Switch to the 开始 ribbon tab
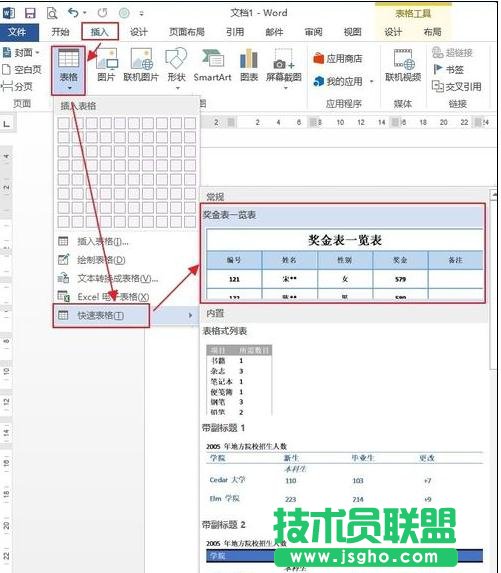The image size is (501, 573). 60,32
